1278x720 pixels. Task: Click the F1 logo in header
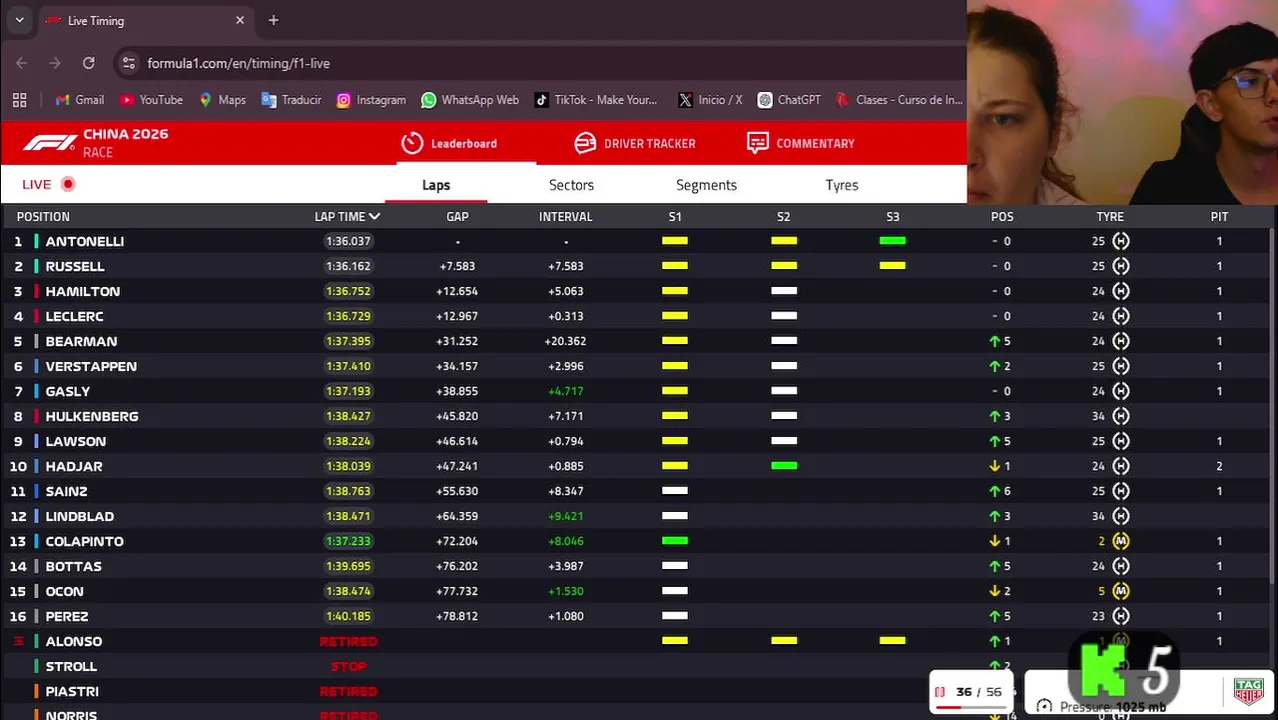point(50,143)
